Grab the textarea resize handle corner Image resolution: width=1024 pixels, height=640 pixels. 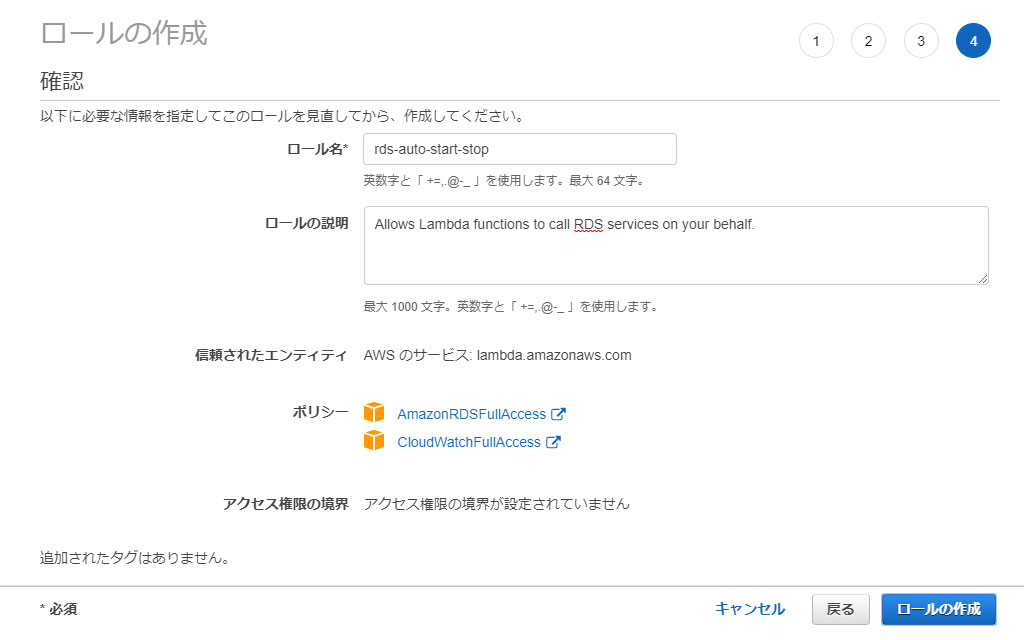click(x=983, y=279)
